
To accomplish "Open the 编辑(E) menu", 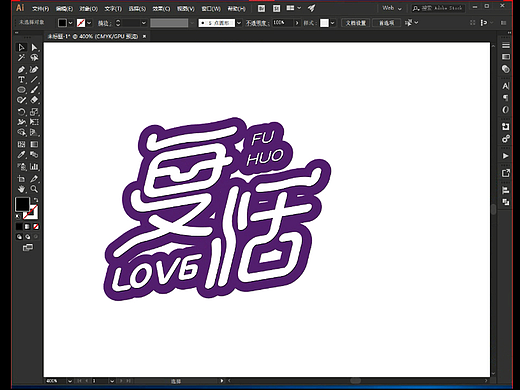I will 64,9.
